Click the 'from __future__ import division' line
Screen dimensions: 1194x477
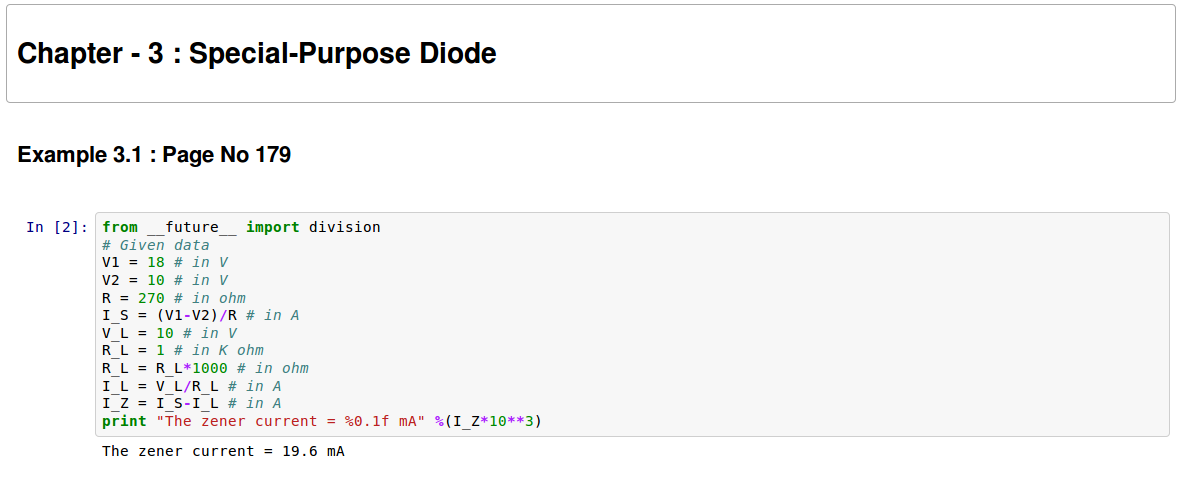coord(241,227)
